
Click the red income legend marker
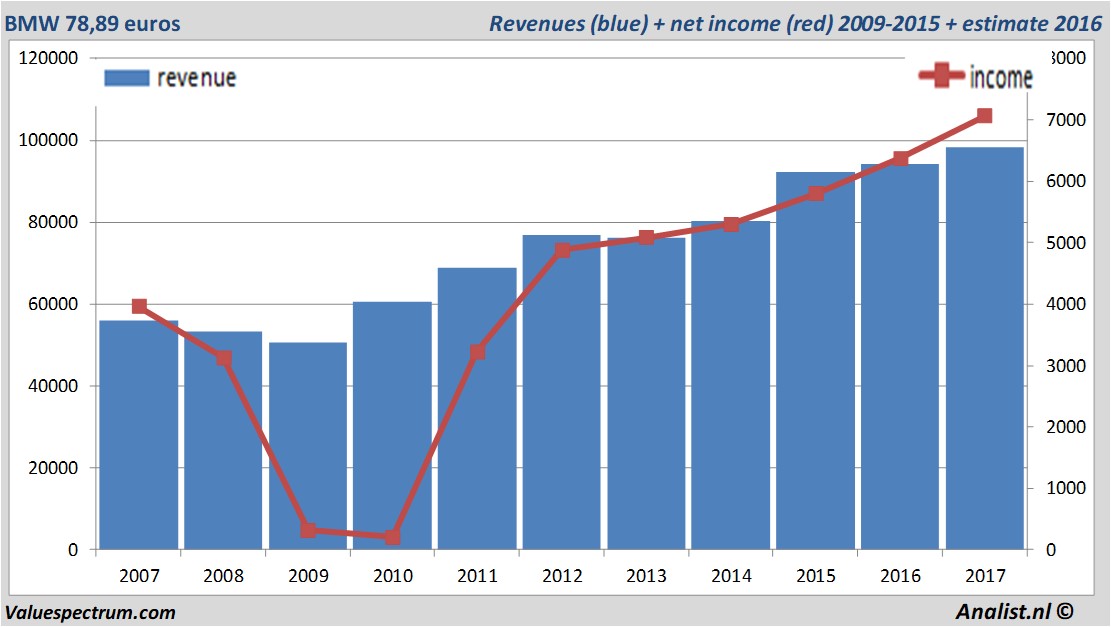point(942,76)
